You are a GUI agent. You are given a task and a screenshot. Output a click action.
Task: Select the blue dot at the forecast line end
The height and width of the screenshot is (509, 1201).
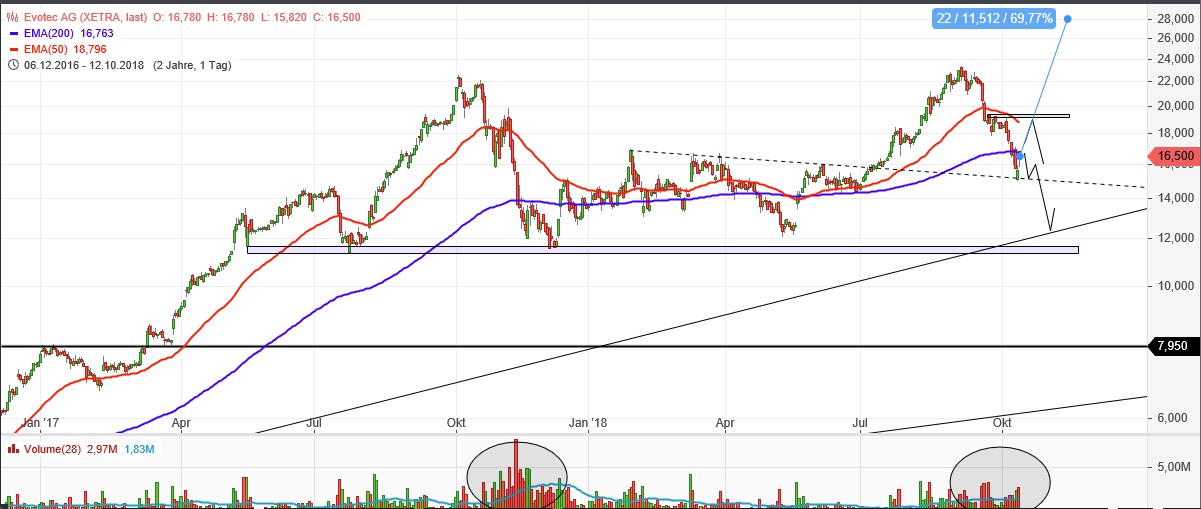click(1068, 19)
